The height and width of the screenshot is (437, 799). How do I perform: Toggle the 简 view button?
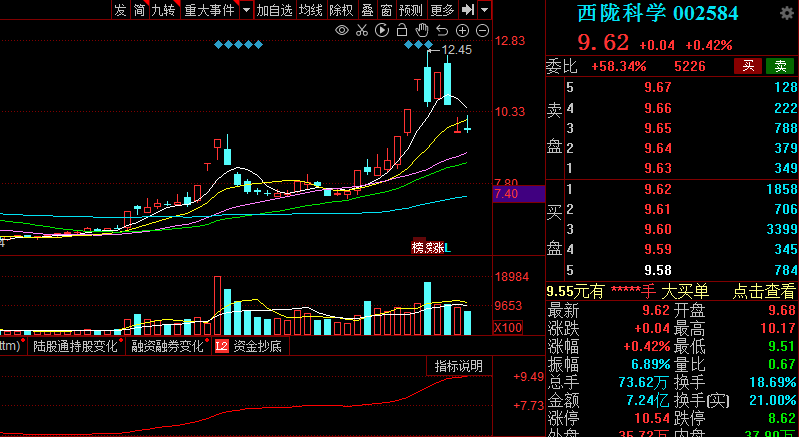click(139, 10)
